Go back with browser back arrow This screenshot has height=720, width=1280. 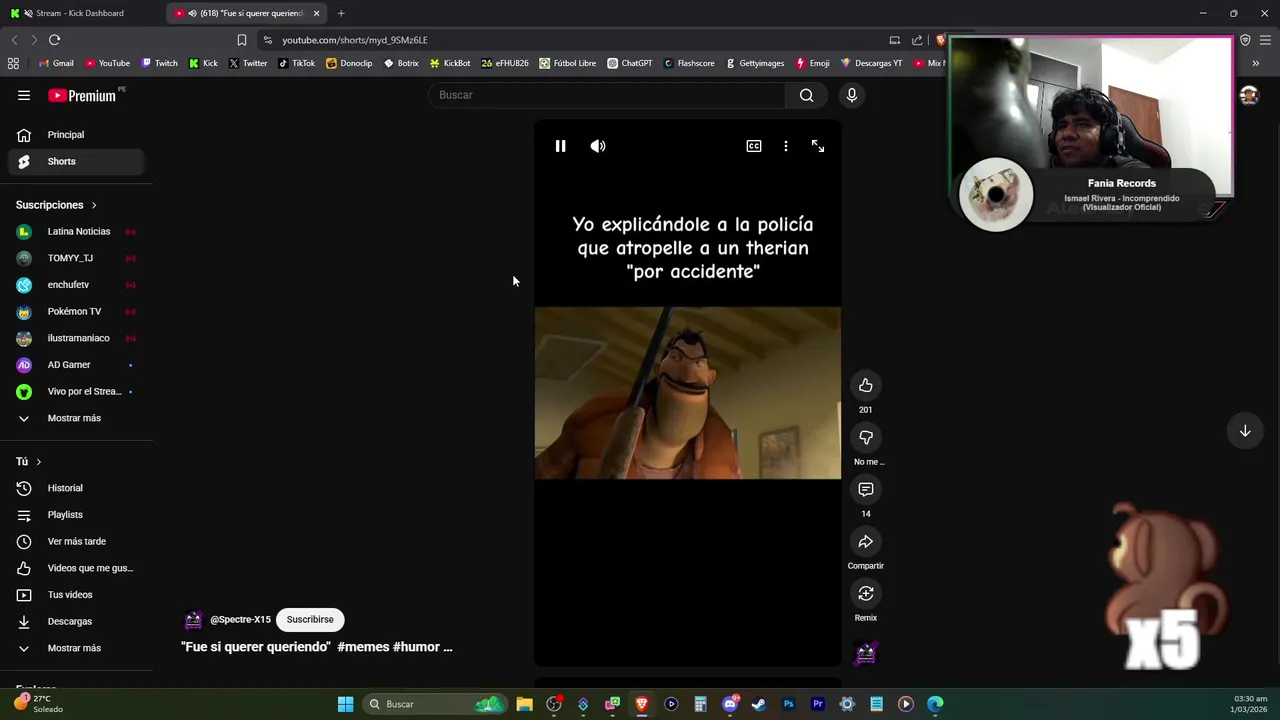(x=14, y=40)
